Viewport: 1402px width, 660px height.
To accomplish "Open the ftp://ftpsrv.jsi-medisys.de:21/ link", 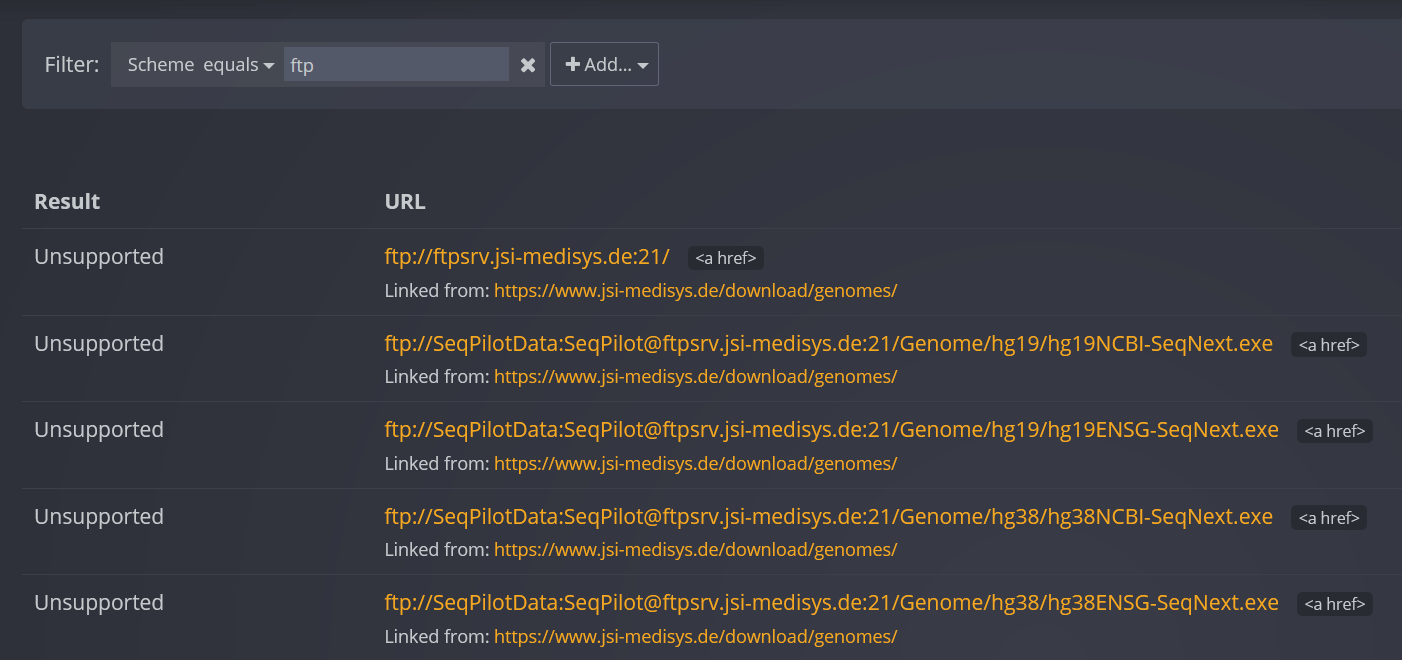I will coord(527,256).
